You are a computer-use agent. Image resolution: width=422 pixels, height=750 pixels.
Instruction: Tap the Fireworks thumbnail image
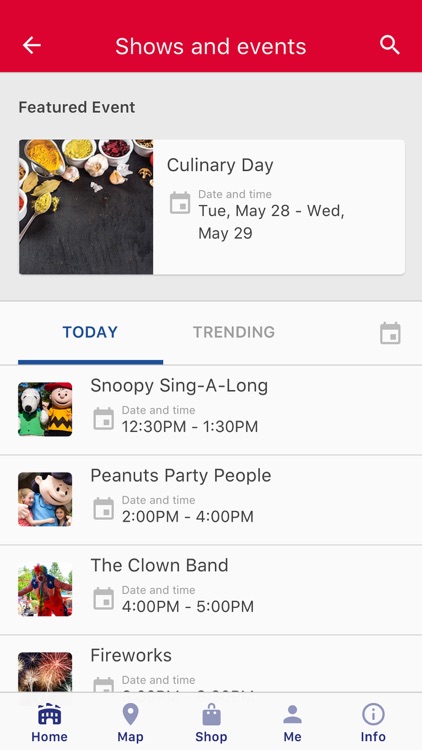point(45,672)
